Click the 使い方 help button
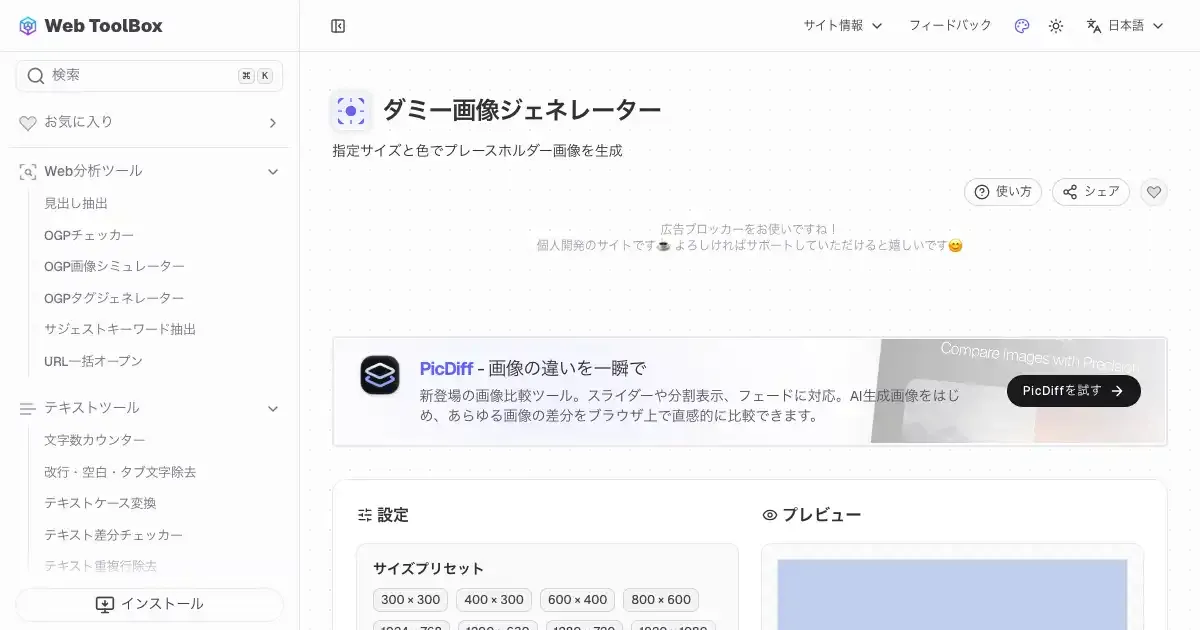 1003,192
